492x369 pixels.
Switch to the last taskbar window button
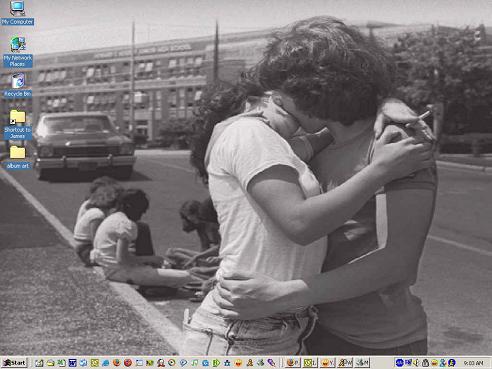click(362, 363)
